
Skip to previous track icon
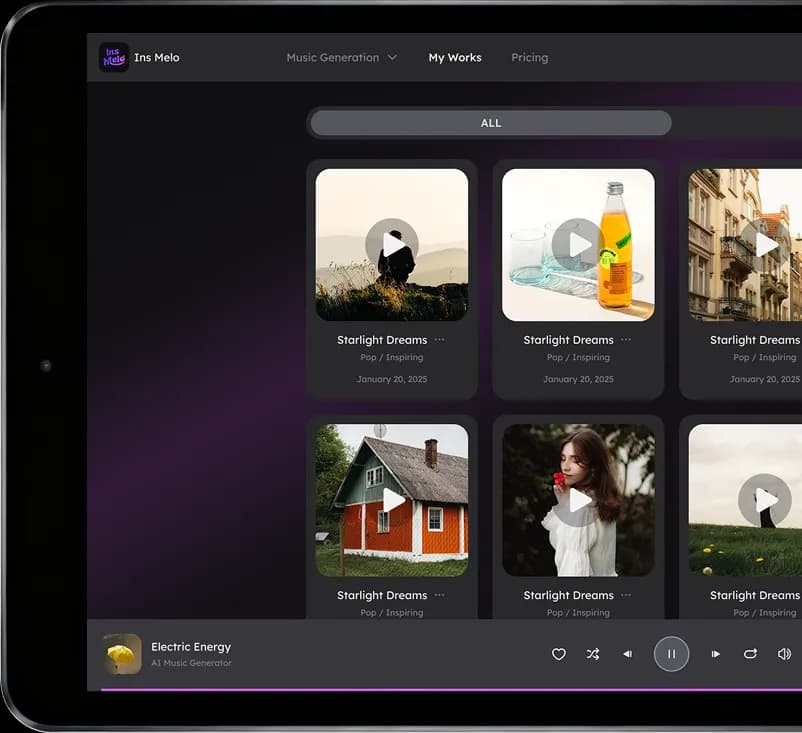coord(628,654)
